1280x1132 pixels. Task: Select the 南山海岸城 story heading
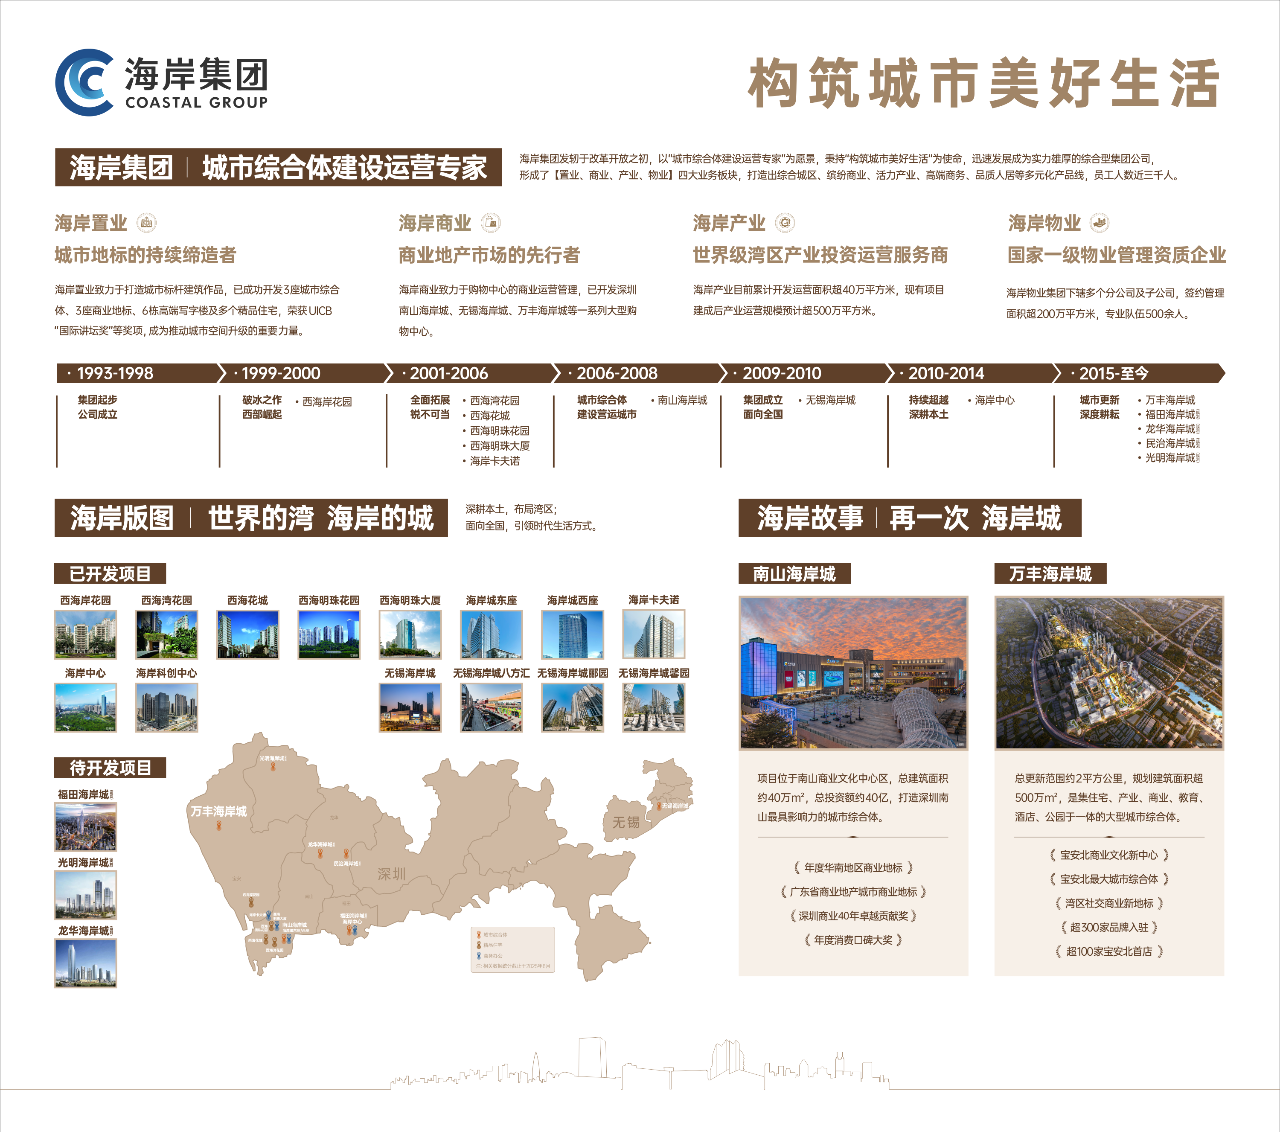click(794, 574)
